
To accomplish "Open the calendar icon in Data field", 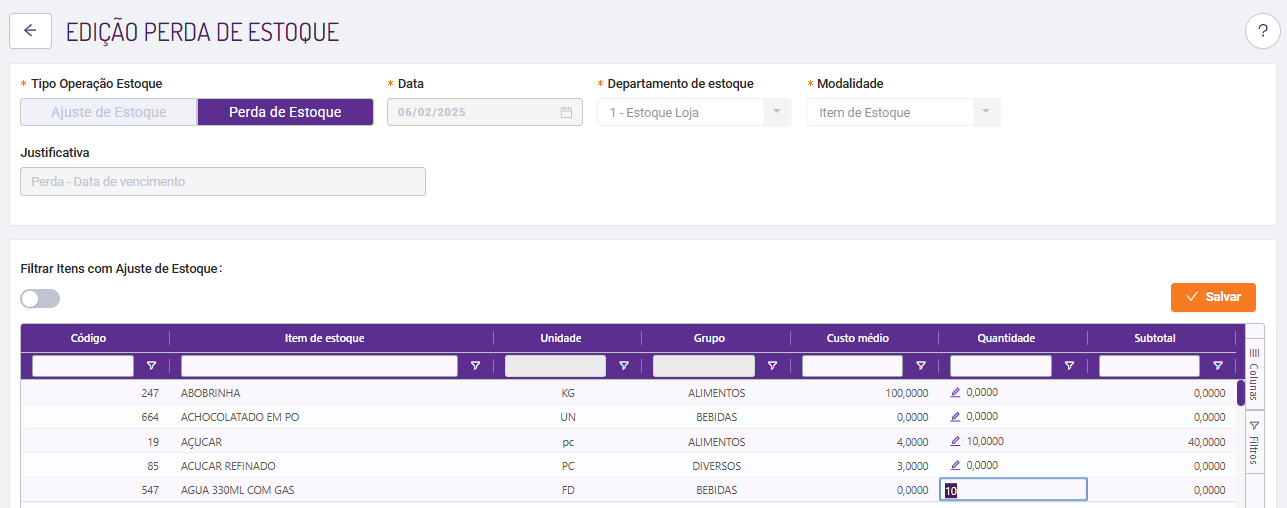I will pyautogui.click(x=566, y=113).
